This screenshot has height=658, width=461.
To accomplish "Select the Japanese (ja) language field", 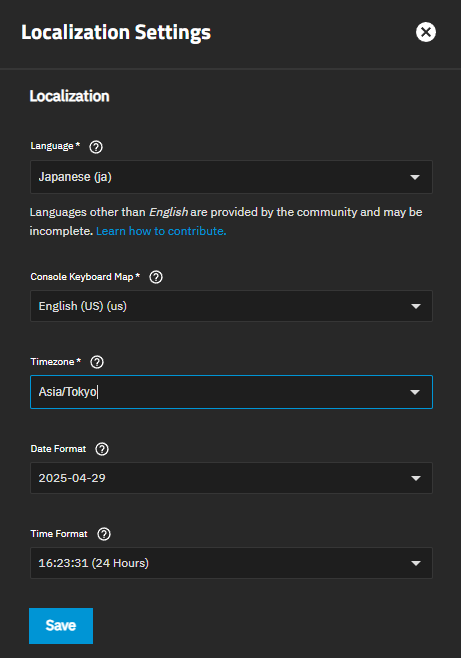I will click(x=231, y=177).
